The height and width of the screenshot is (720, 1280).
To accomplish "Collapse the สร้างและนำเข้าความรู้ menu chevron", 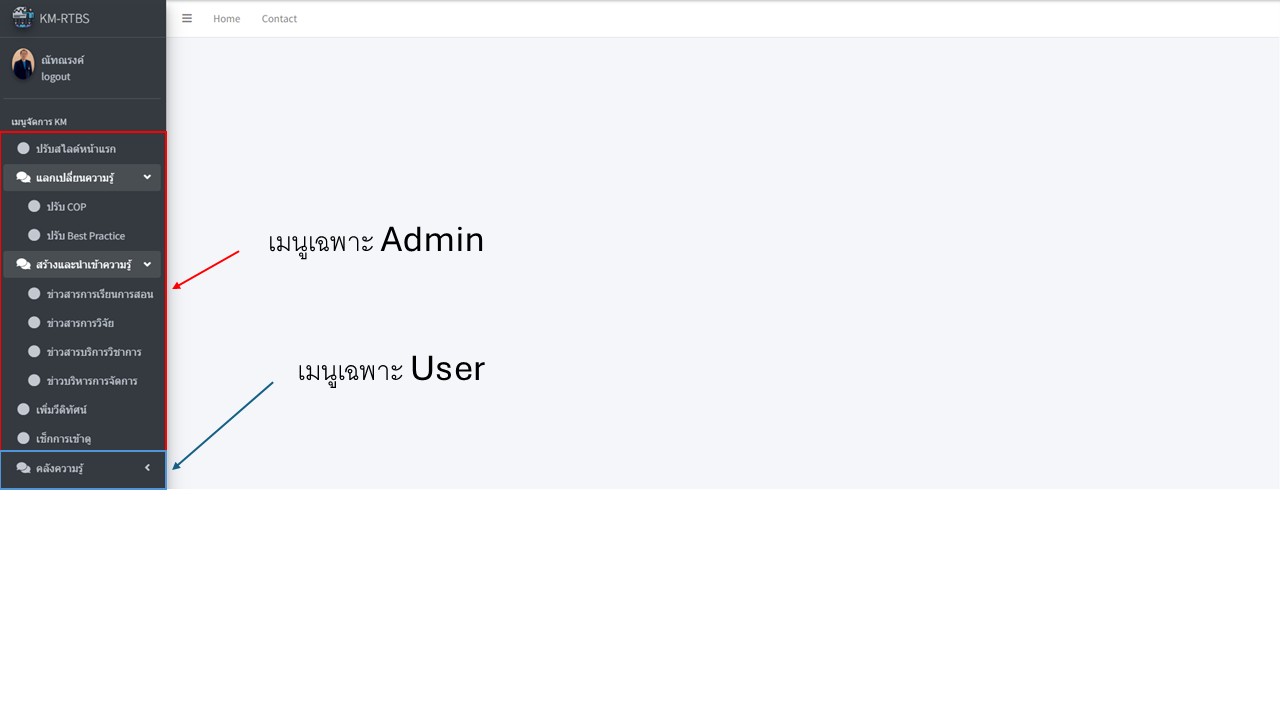I will point(147,265).
